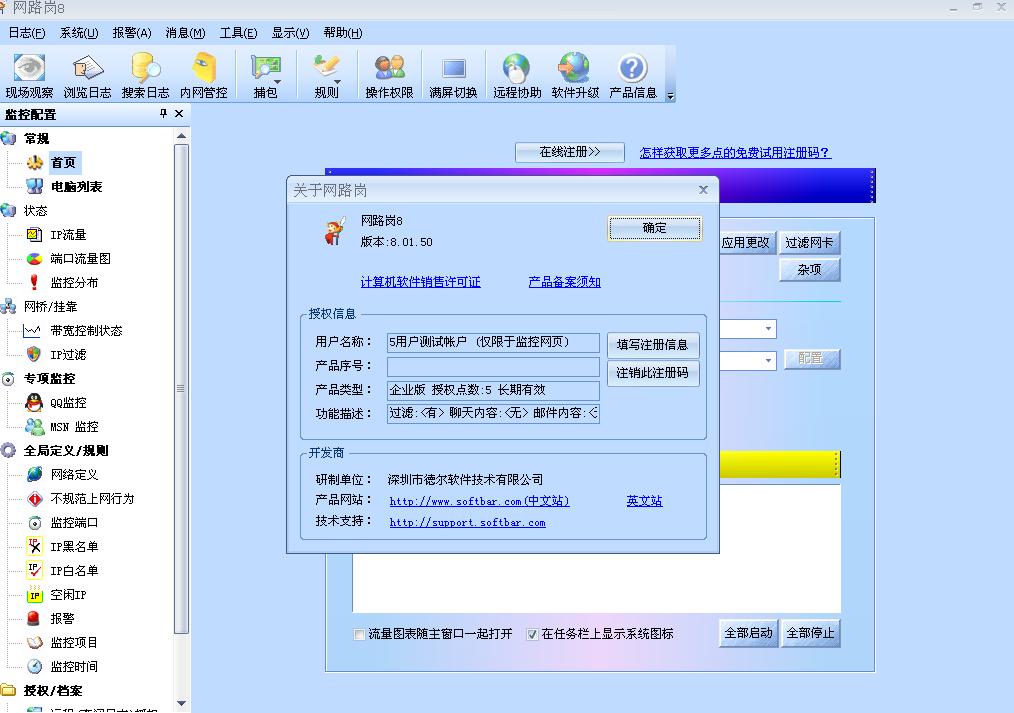The width and height of the screenshot is (1014, 713).
Task: Open 远程协助 remote assistance
Action: pos(517,76)
